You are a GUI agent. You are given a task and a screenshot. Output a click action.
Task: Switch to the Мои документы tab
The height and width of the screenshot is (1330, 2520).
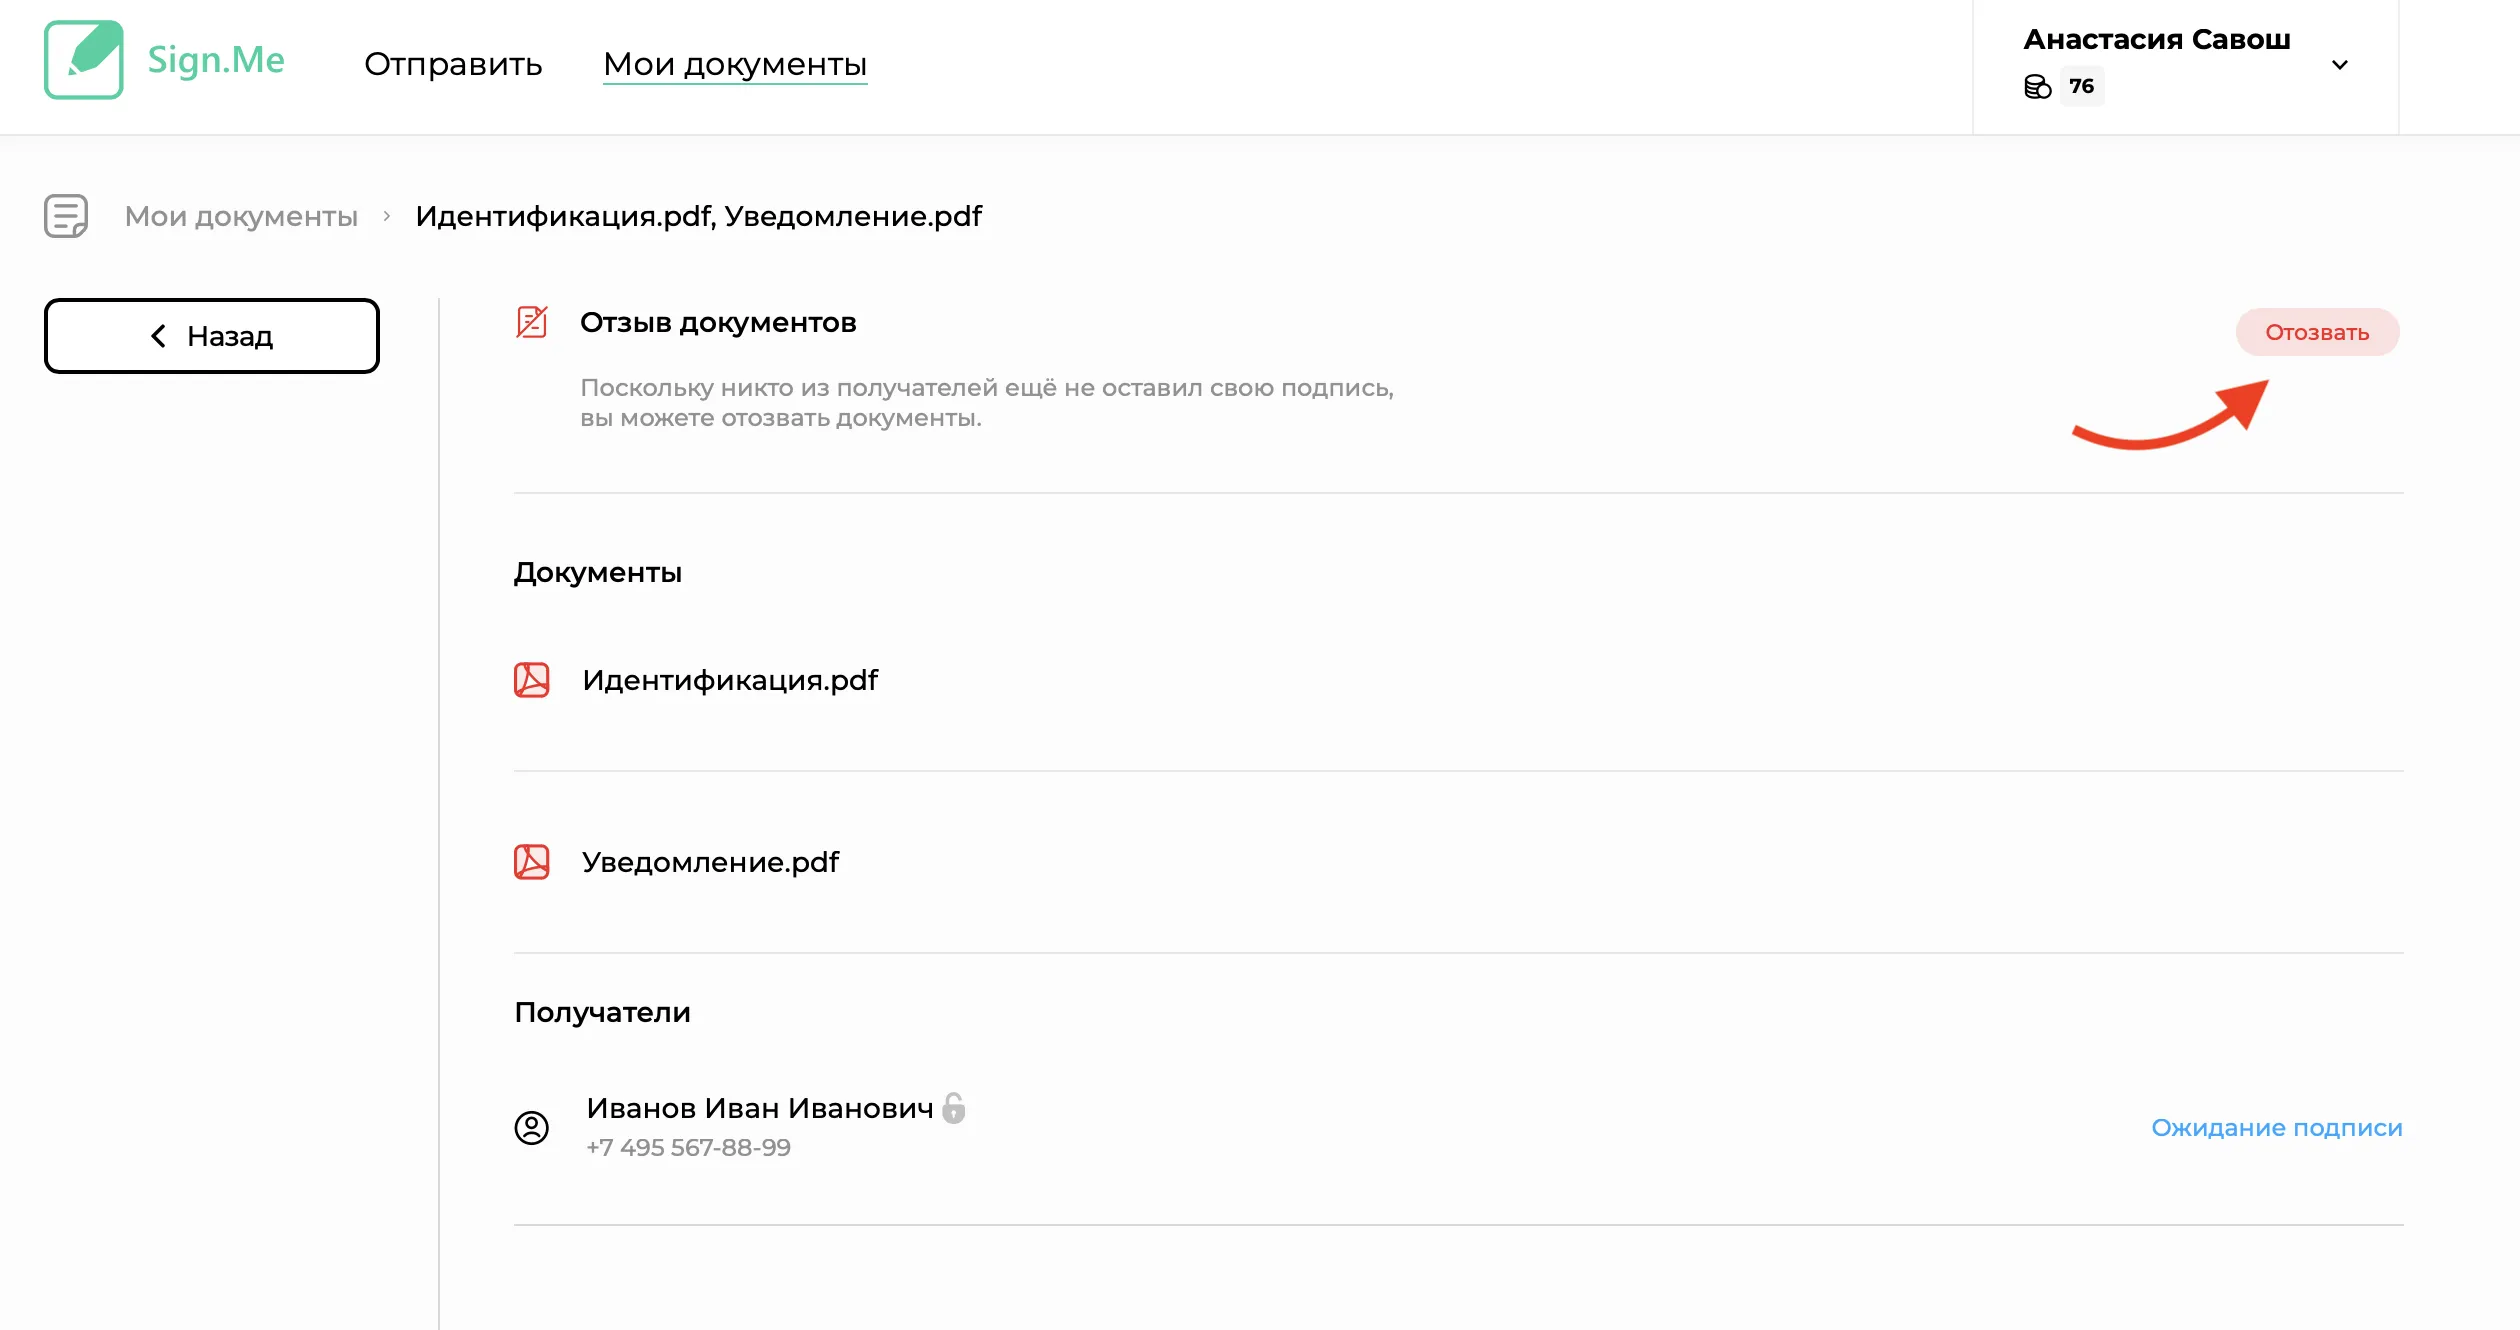click(x=735, y=64)
